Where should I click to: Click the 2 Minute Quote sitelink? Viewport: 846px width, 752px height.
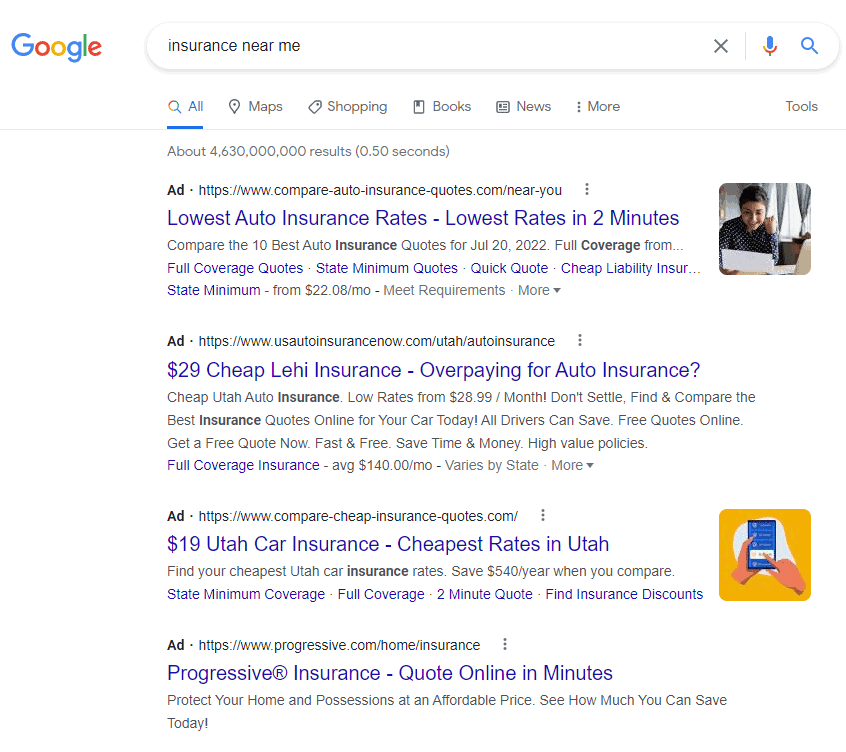(x=485, y=594)
